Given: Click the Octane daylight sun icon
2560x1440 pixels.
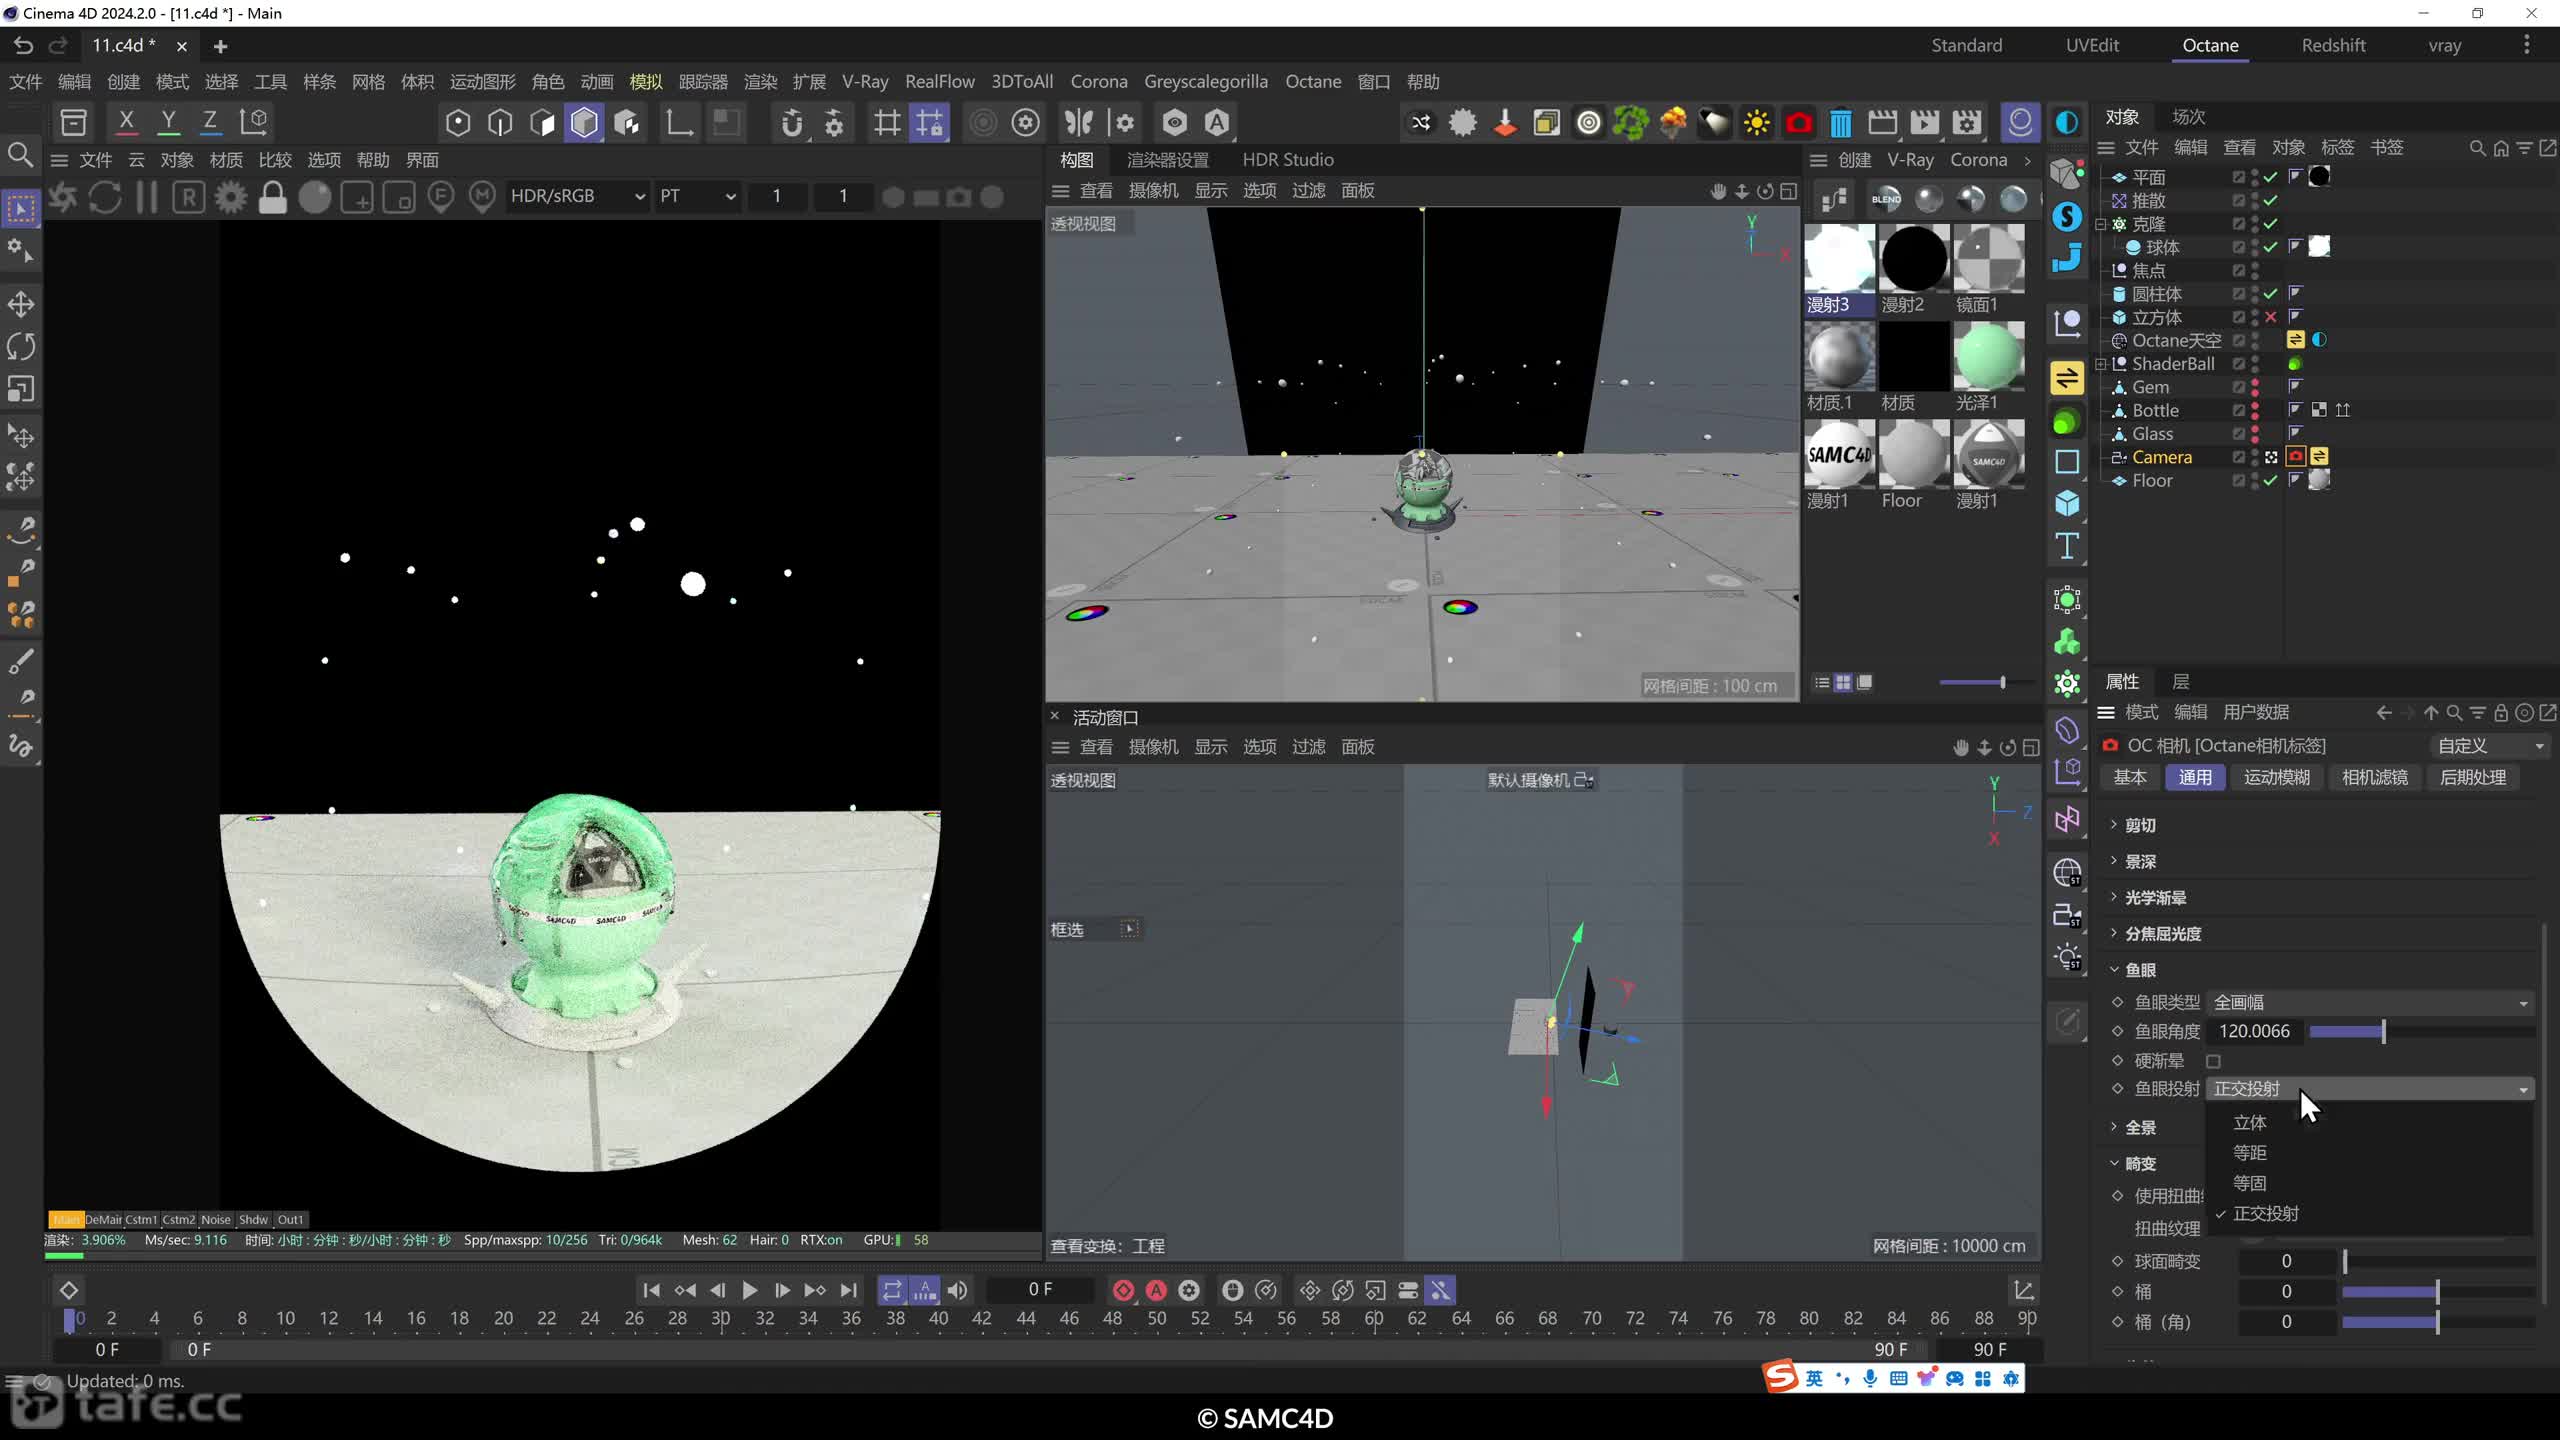Looking at the screenshot, I should 1756,123.
